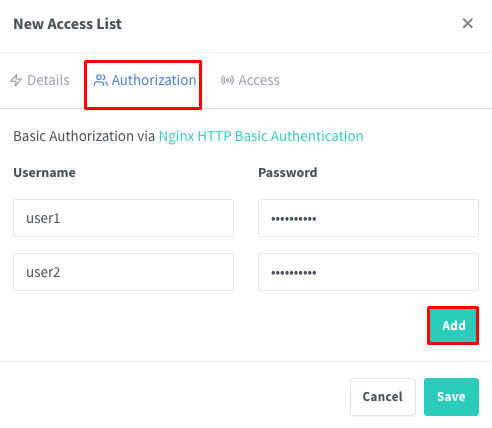This screenshot has height=428, width=492.
Task: Focus the password field for user1
Action: click(368, 218)
